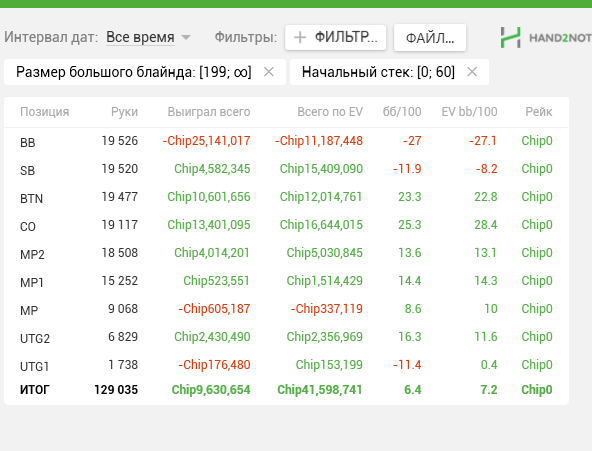This screenshot has width=592, height=451.
Task: Open the Все время date range dropdown
Action: tap(140, 37)
